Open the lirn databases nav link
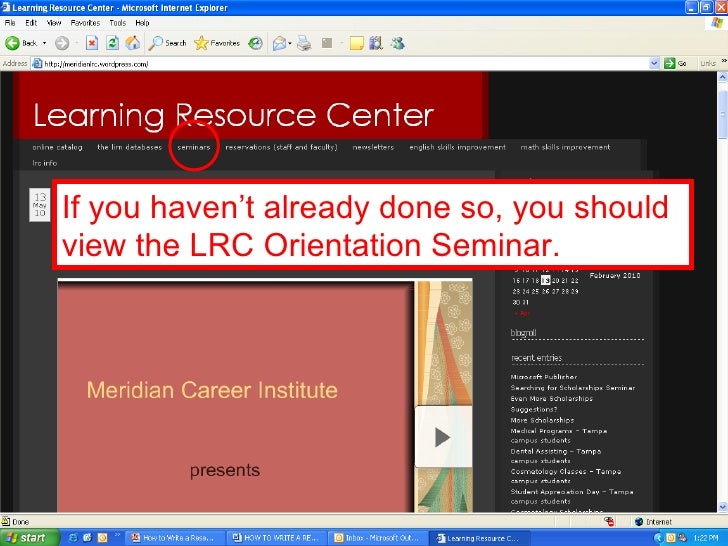Image resolution: width=728 pixels, height=546 pixels. pyautogui.click(x=130, y=147)
